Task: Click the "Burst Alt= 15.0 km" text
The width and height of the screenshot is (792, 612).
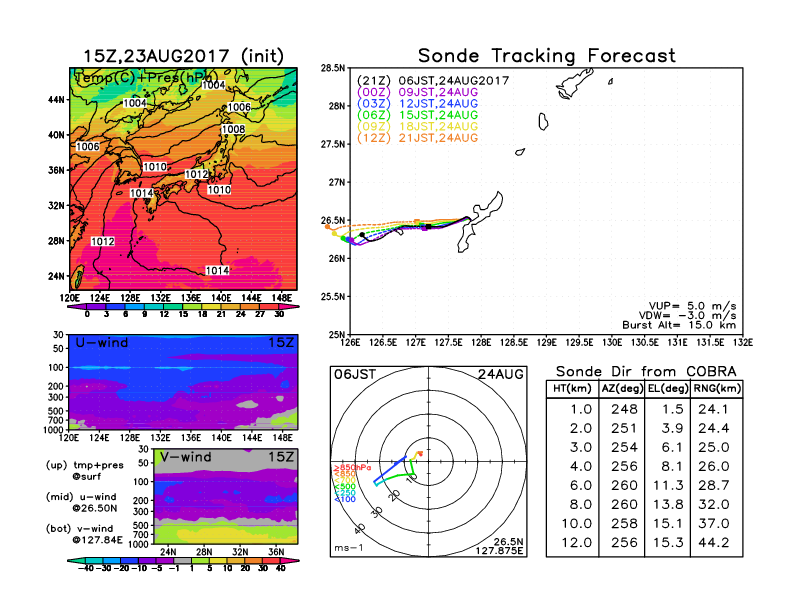Action: [x=679, y=325]
